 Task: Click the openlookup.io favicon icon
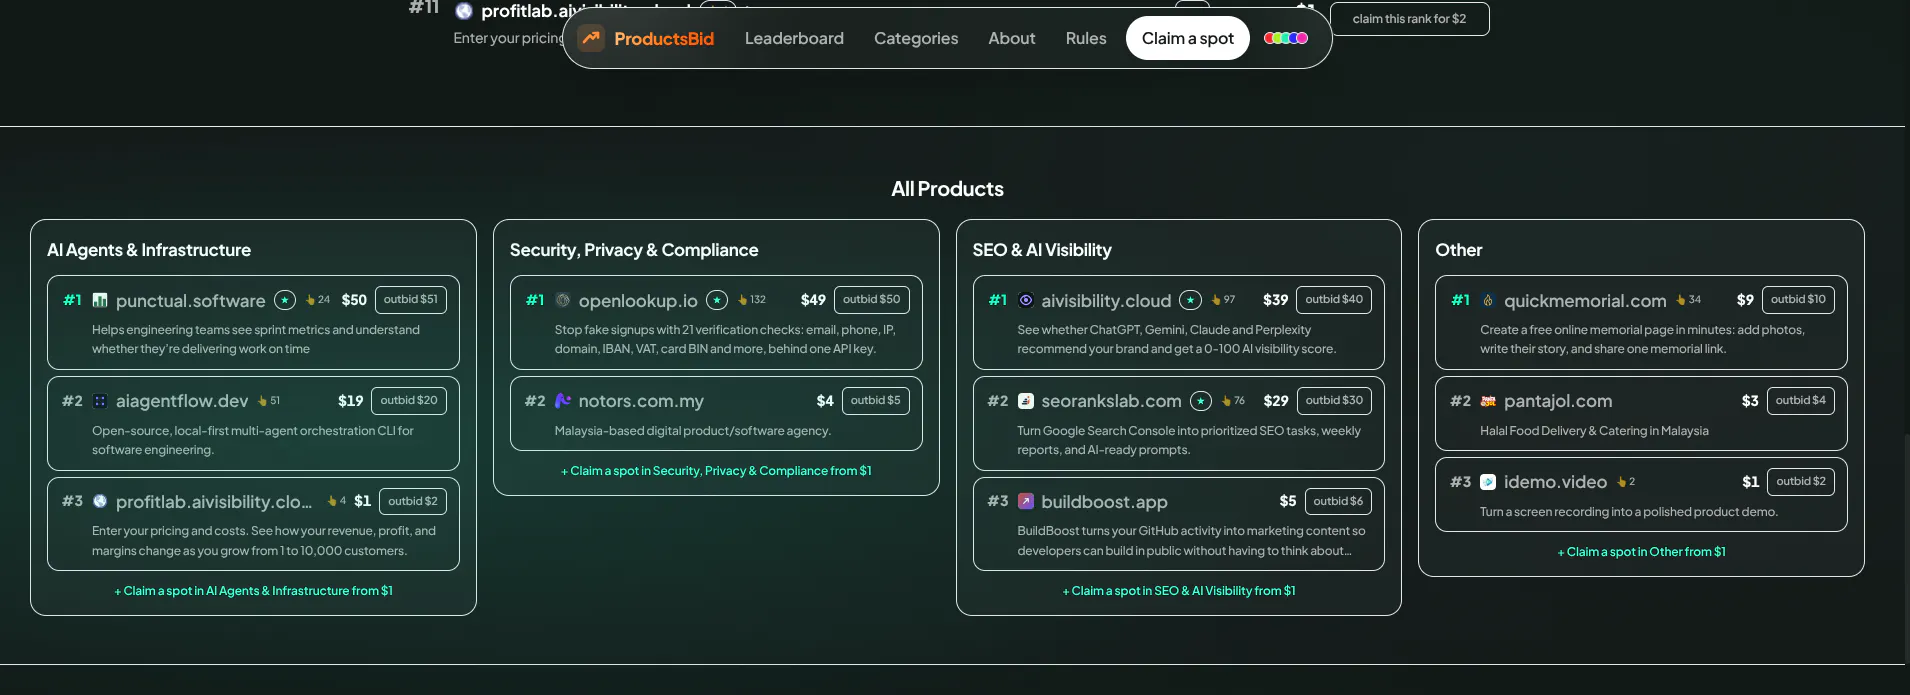[563, 300]
